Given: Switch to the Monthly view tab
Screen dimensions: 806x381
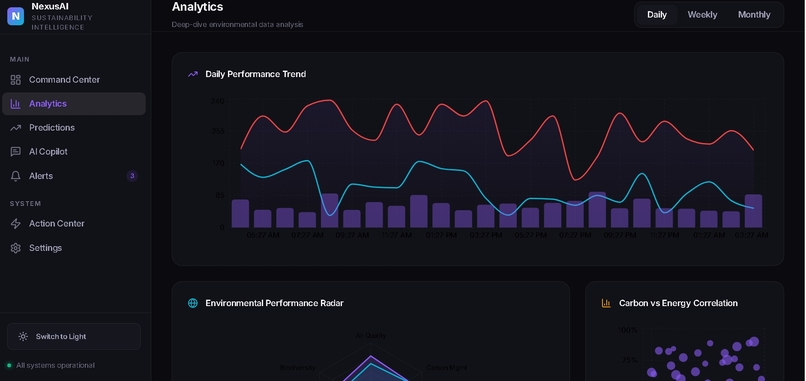Looking at the screenshot, I should point(754,14).
